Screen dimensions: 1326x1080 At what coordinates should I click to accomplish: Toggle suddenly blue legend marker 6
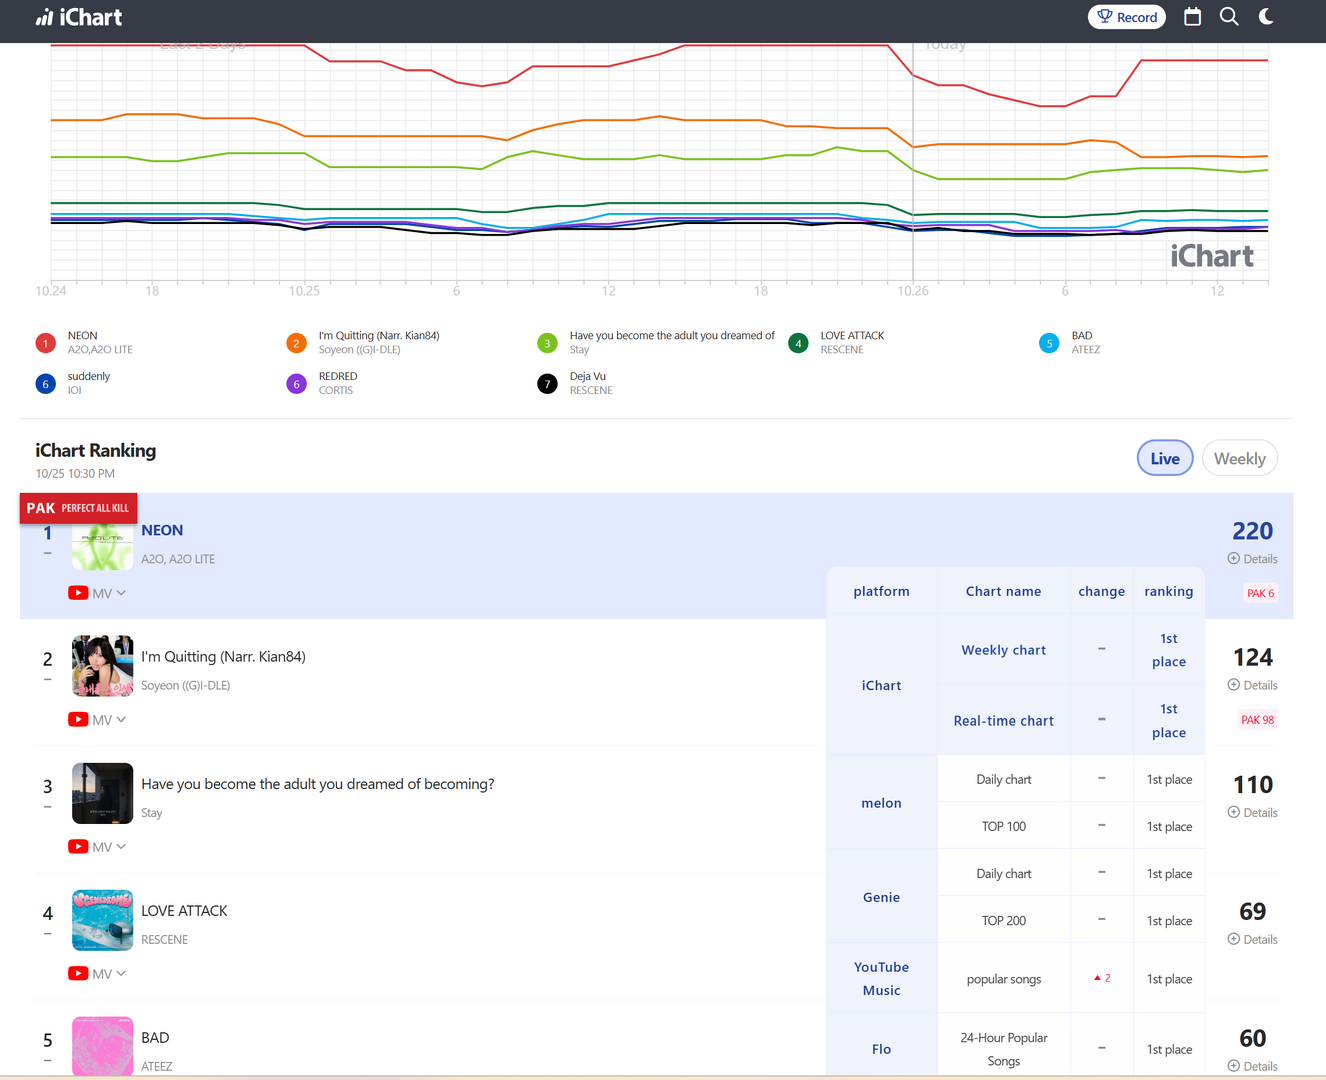point(45,384)
